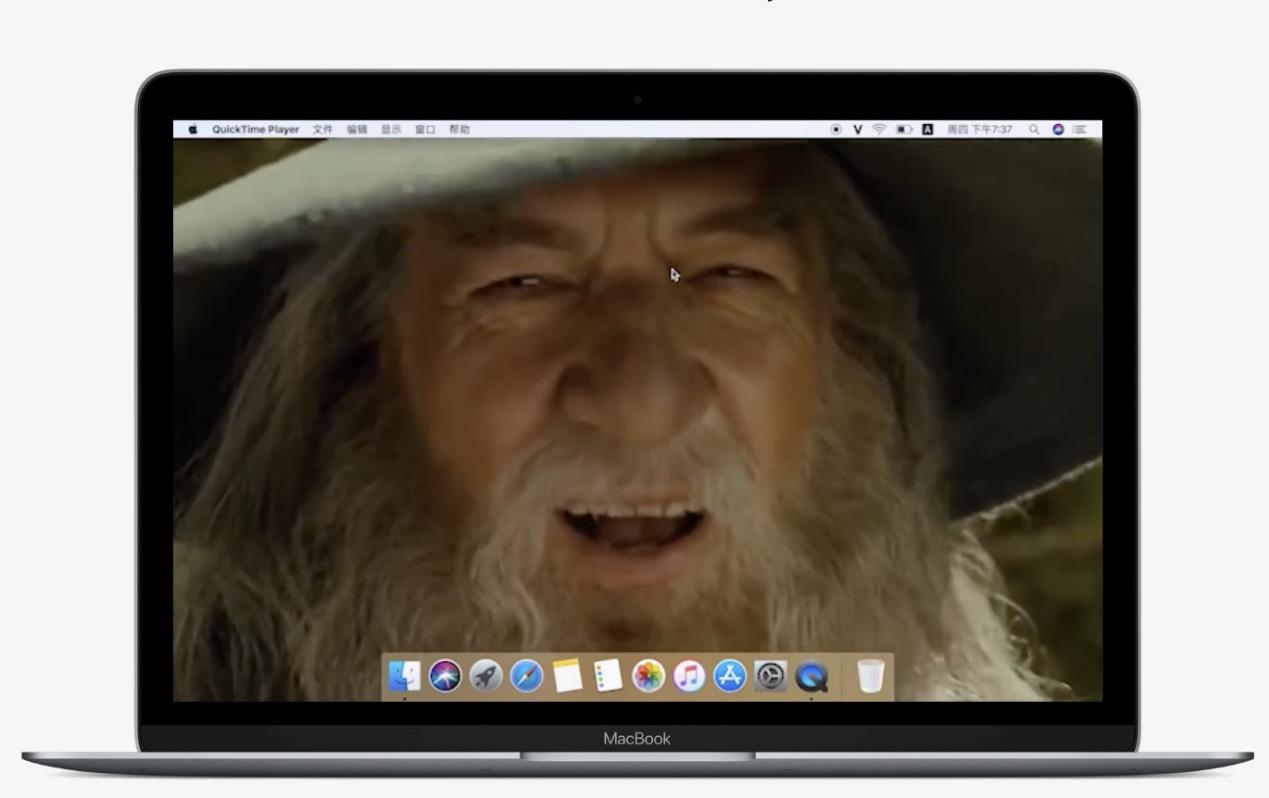Open Safari browser from the dock
The image size is (1269, 798).
tap(527, 677)
